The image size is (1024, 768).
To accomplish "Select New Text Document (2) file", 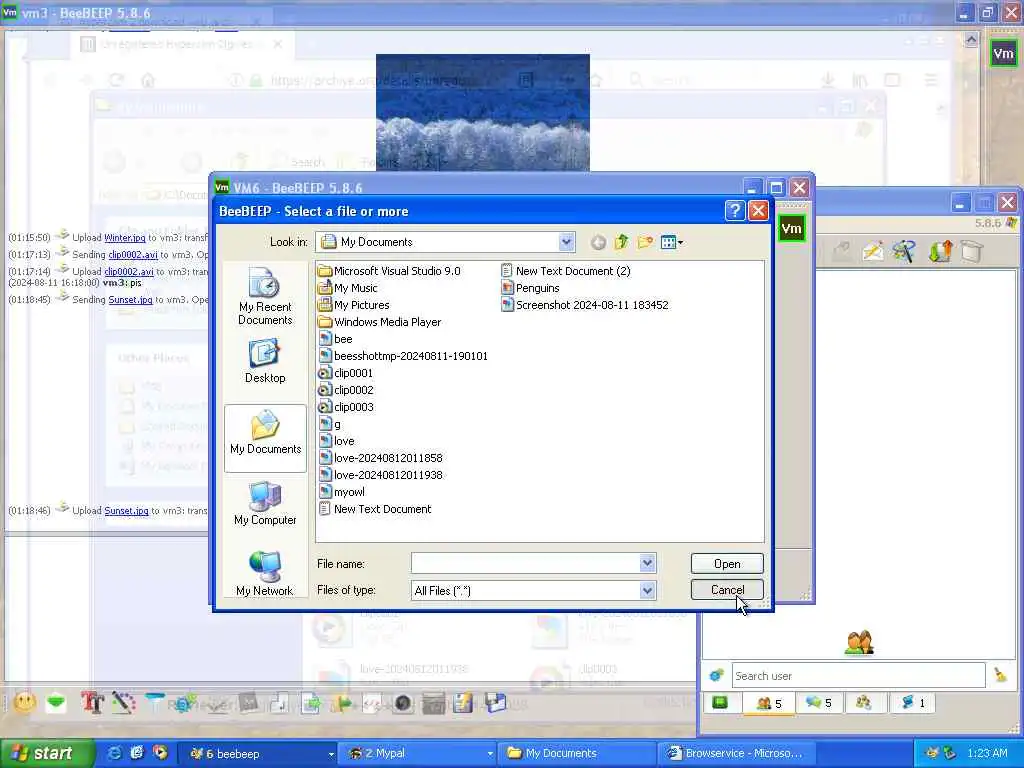I will click(566, 271).
